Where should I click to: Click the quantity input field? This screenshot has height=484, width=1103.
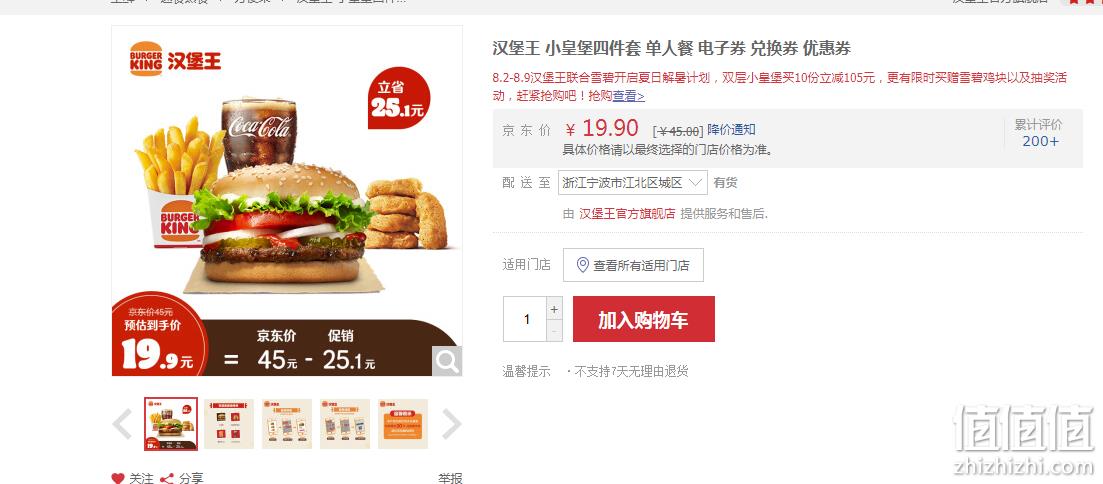point(525,319)
